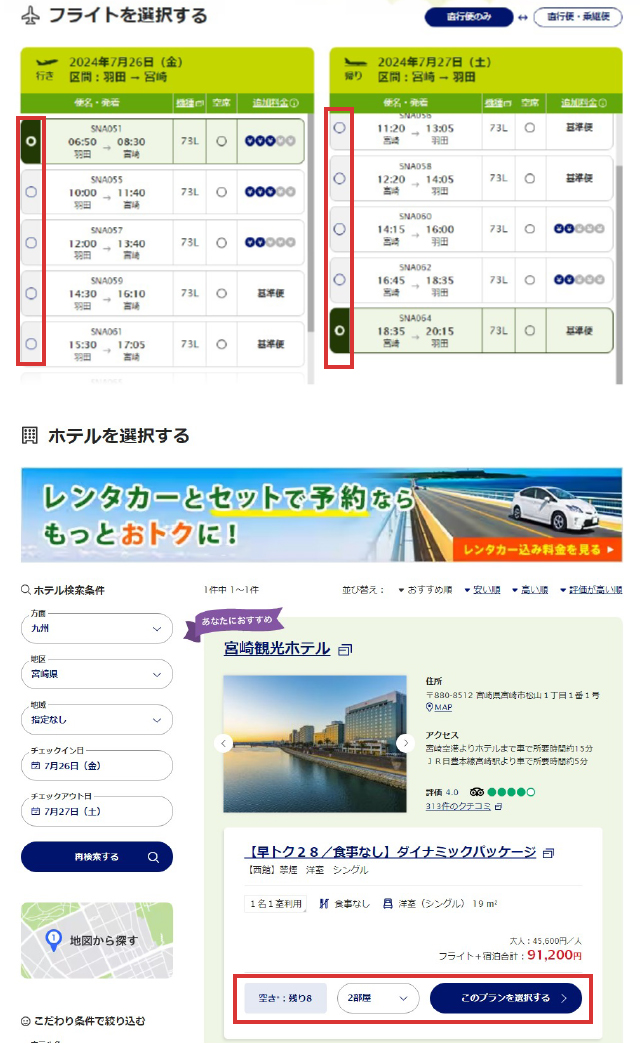Click 追加料金 info header in outbound table

coord(275,103)
